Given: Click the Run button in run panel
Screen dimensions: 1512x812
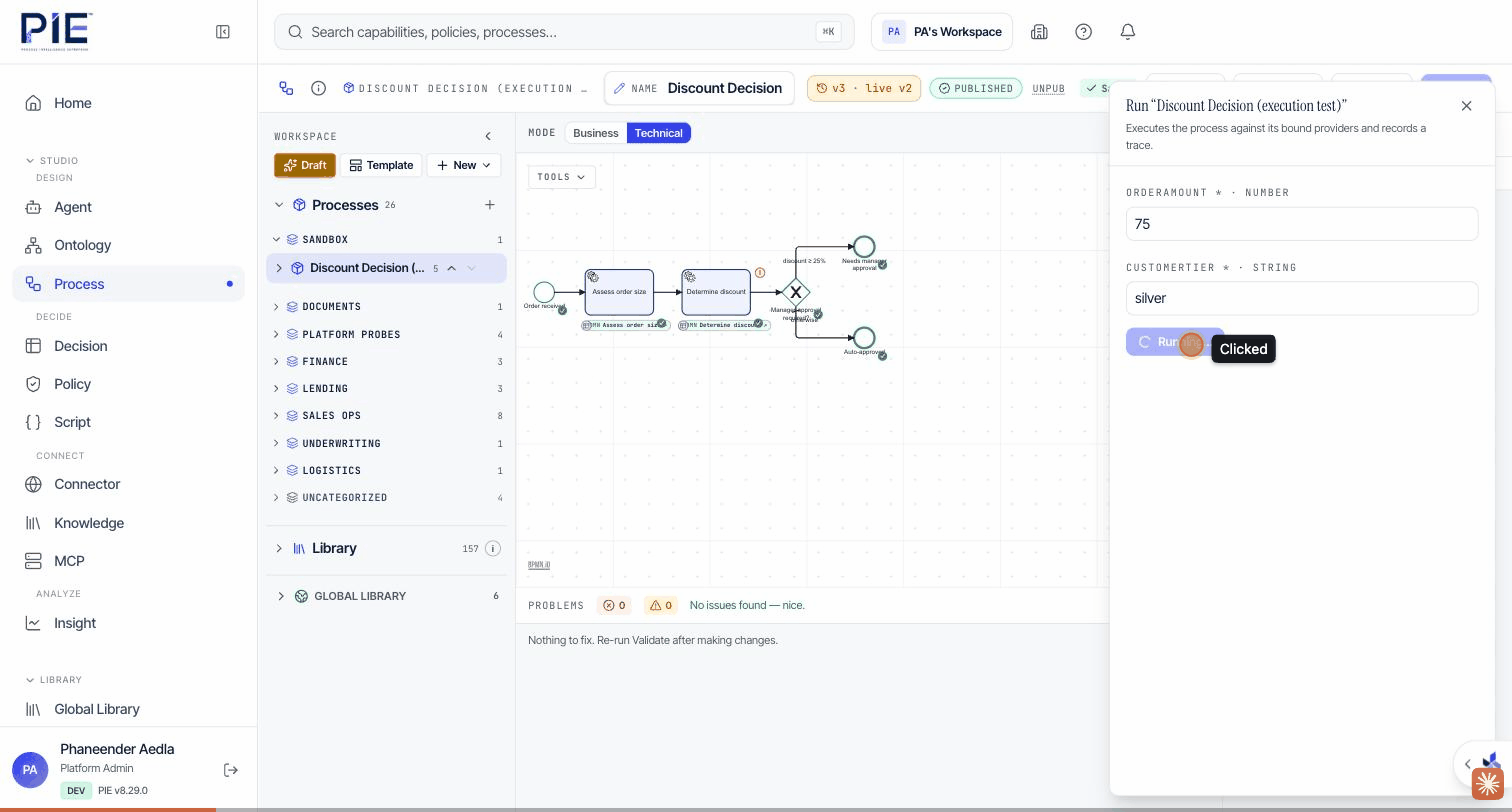Looking at the screenshot, I should pyautogui.click(x=1175, y=342).
